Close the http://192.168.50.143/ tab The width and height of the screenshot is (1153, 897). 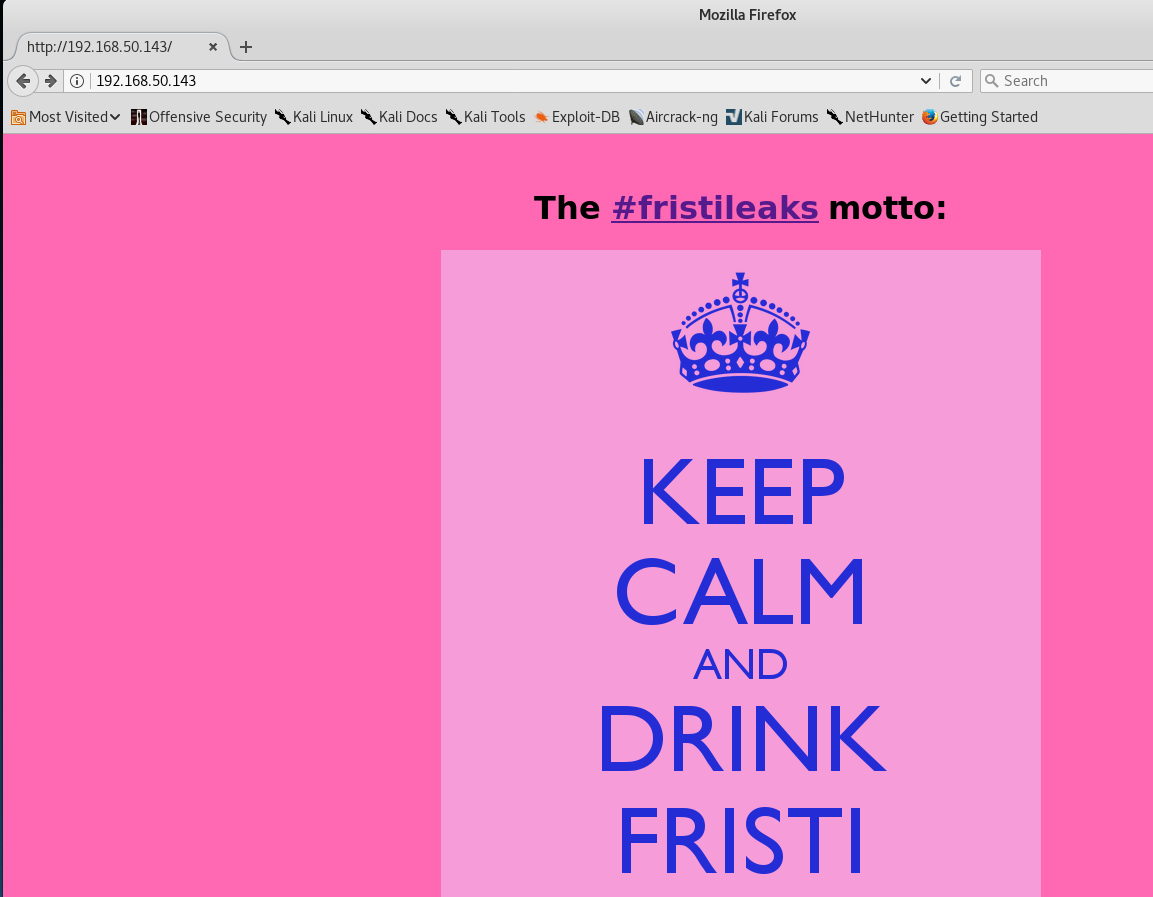(x=213, y=47)
